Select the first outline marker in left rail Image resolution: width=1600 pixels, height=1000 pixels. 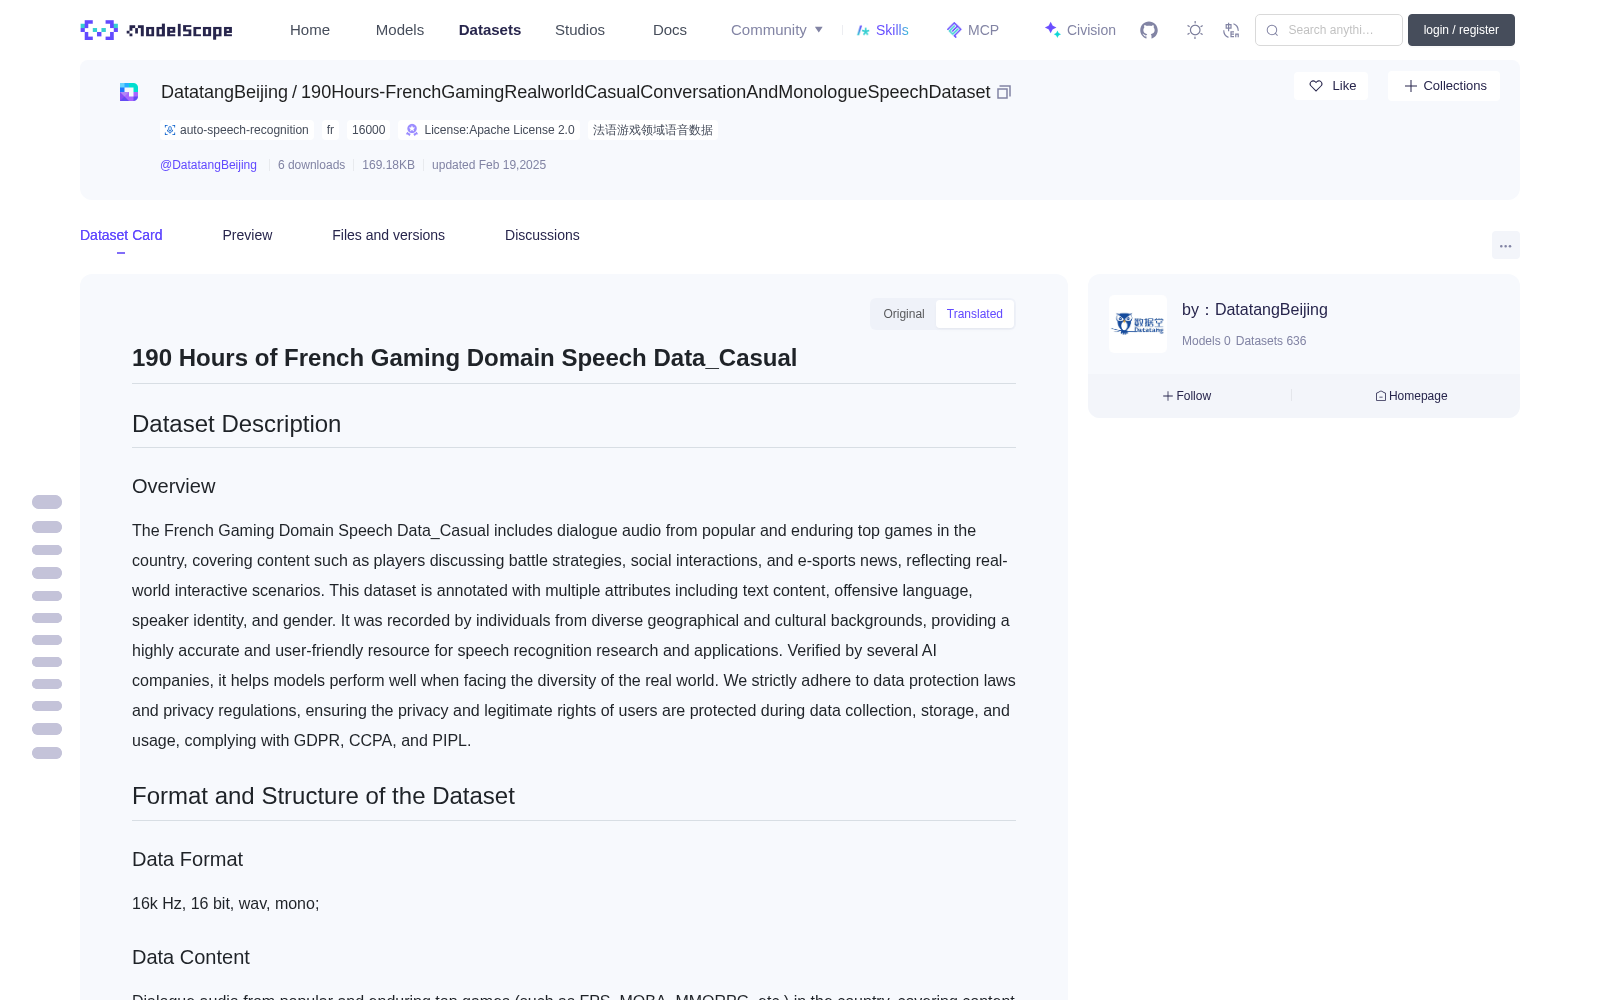[x=47, y=502]
